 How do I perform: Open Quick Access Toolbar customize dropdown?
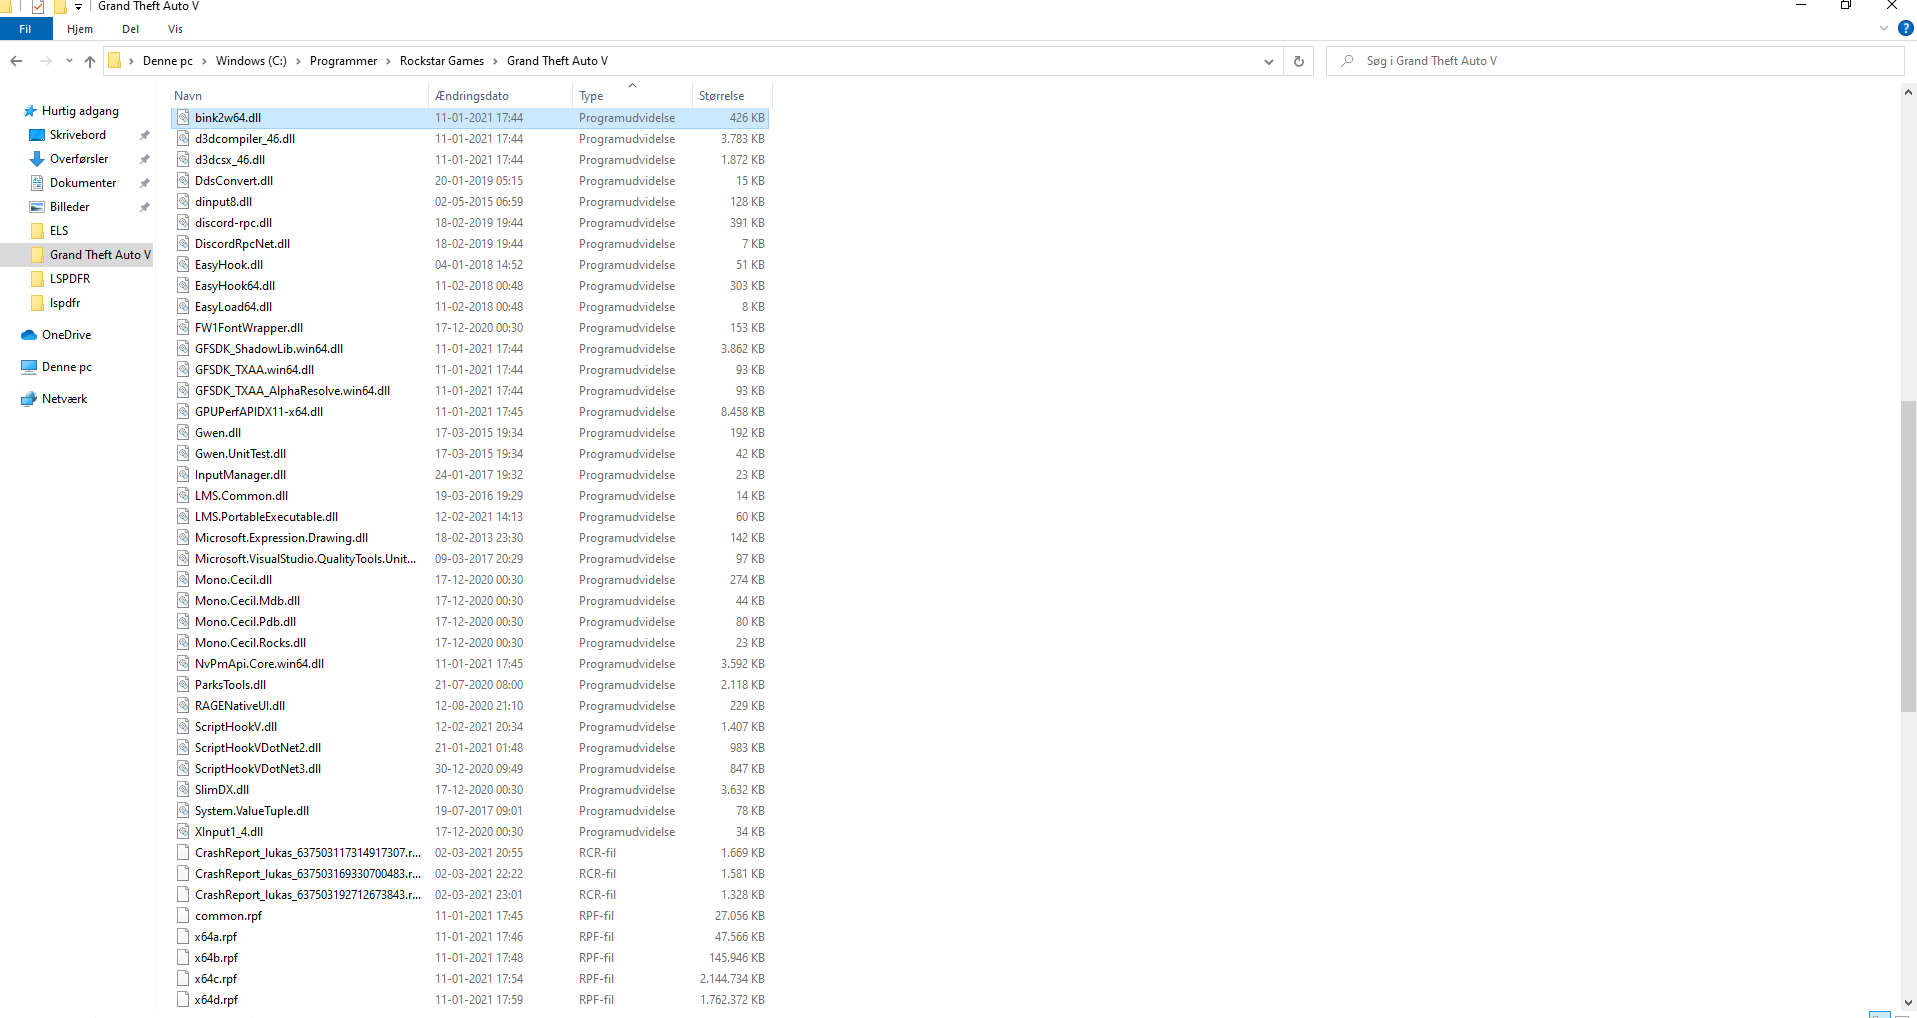click(x=78, y=7)
